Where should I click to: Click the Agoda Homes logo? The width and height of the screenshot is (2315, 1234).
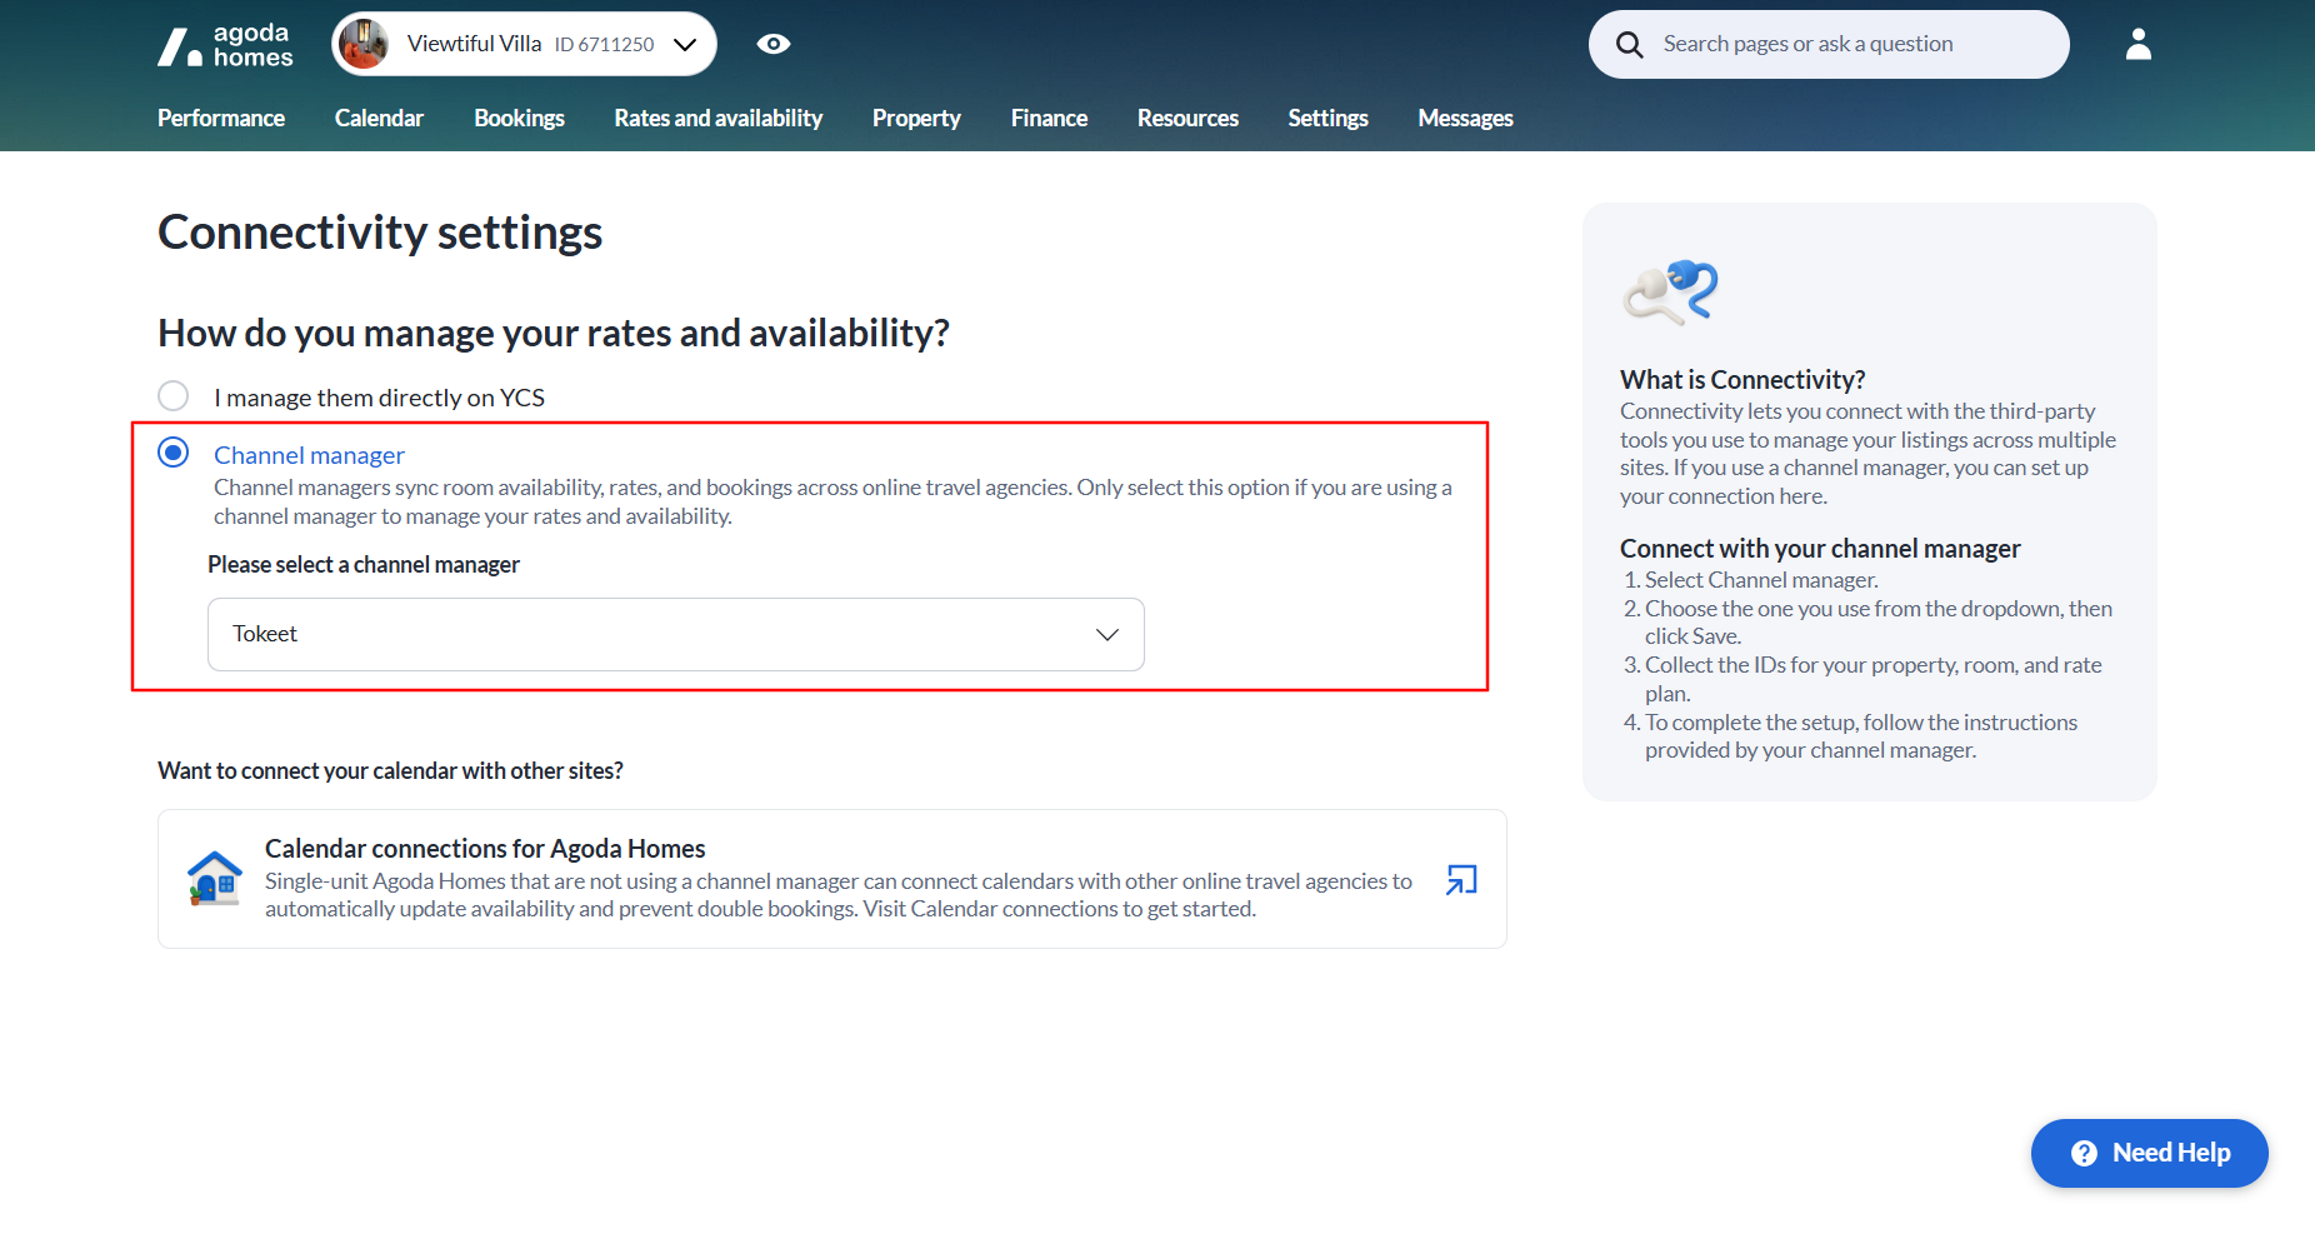click(x=225, y=45)
